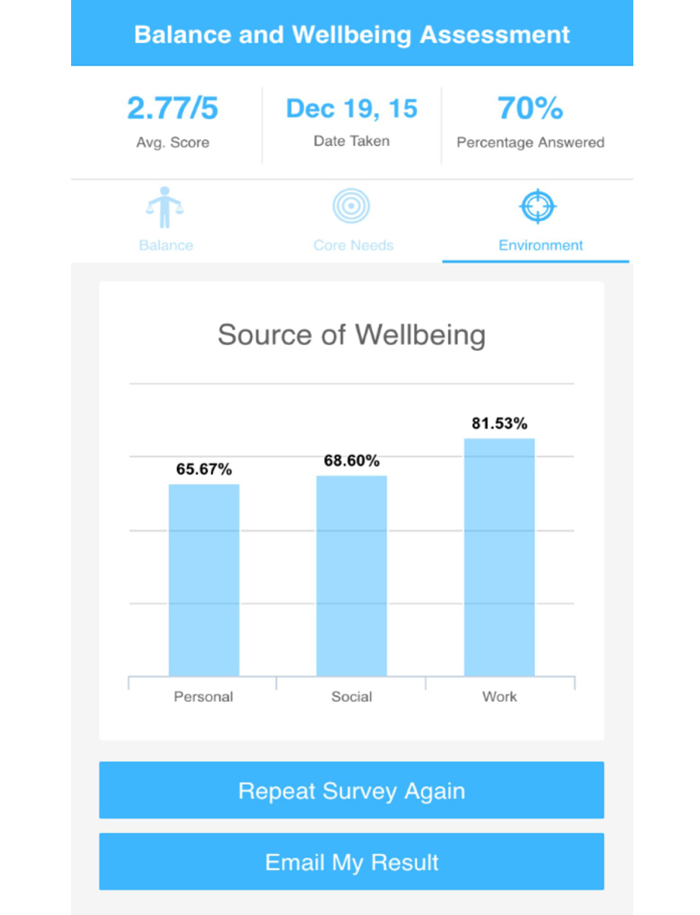Image resolution: width=700 pixels, height=915 pixels.
Task: Click the Core Needs concentric circles icon
Action: (352, 207)
